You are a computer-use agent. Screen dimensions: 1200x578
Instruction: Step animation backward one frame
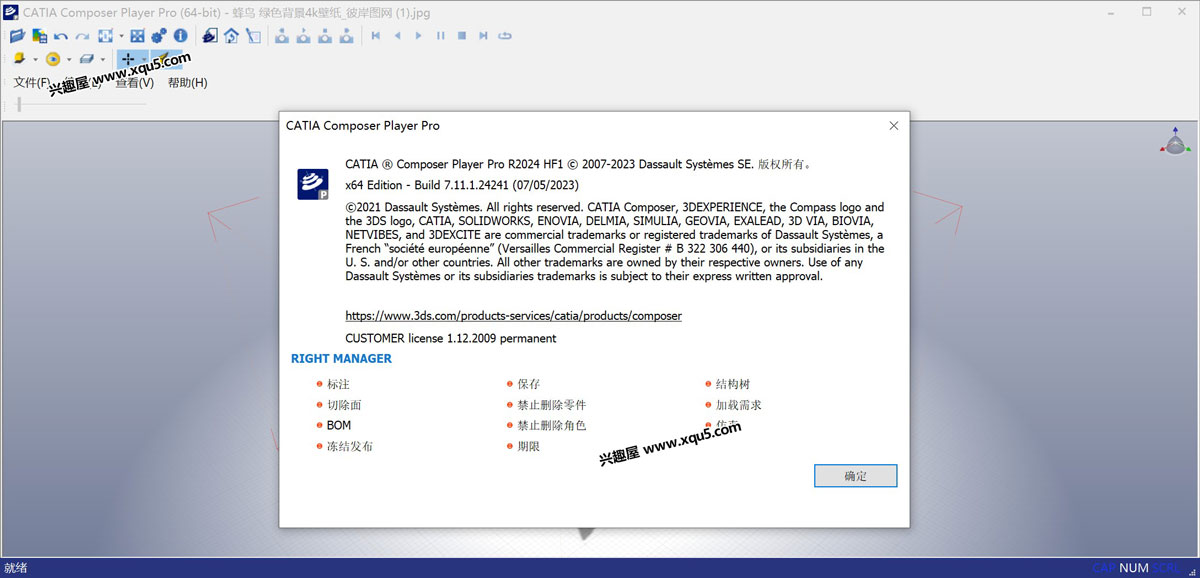coord(397,36)
